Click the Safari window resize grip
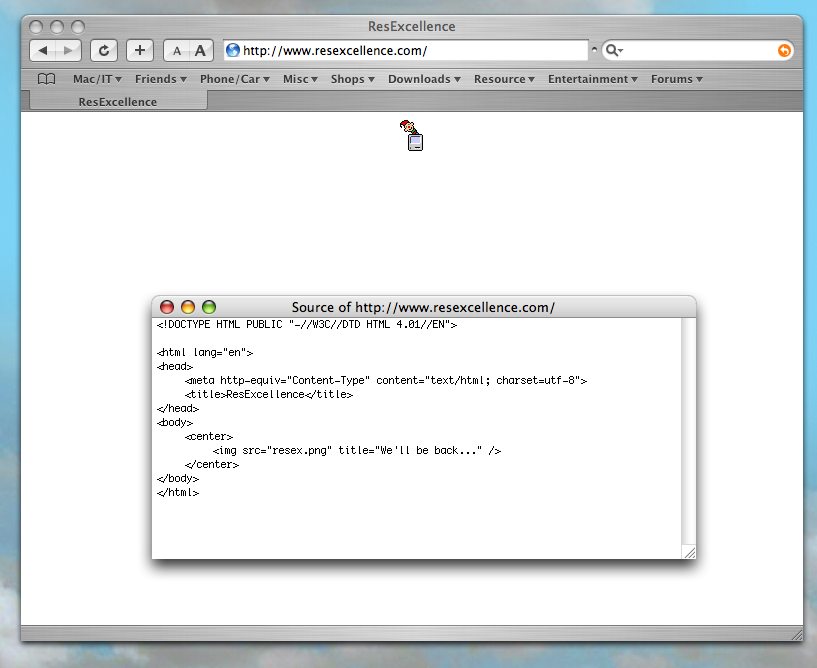 (x=797, y=635)
